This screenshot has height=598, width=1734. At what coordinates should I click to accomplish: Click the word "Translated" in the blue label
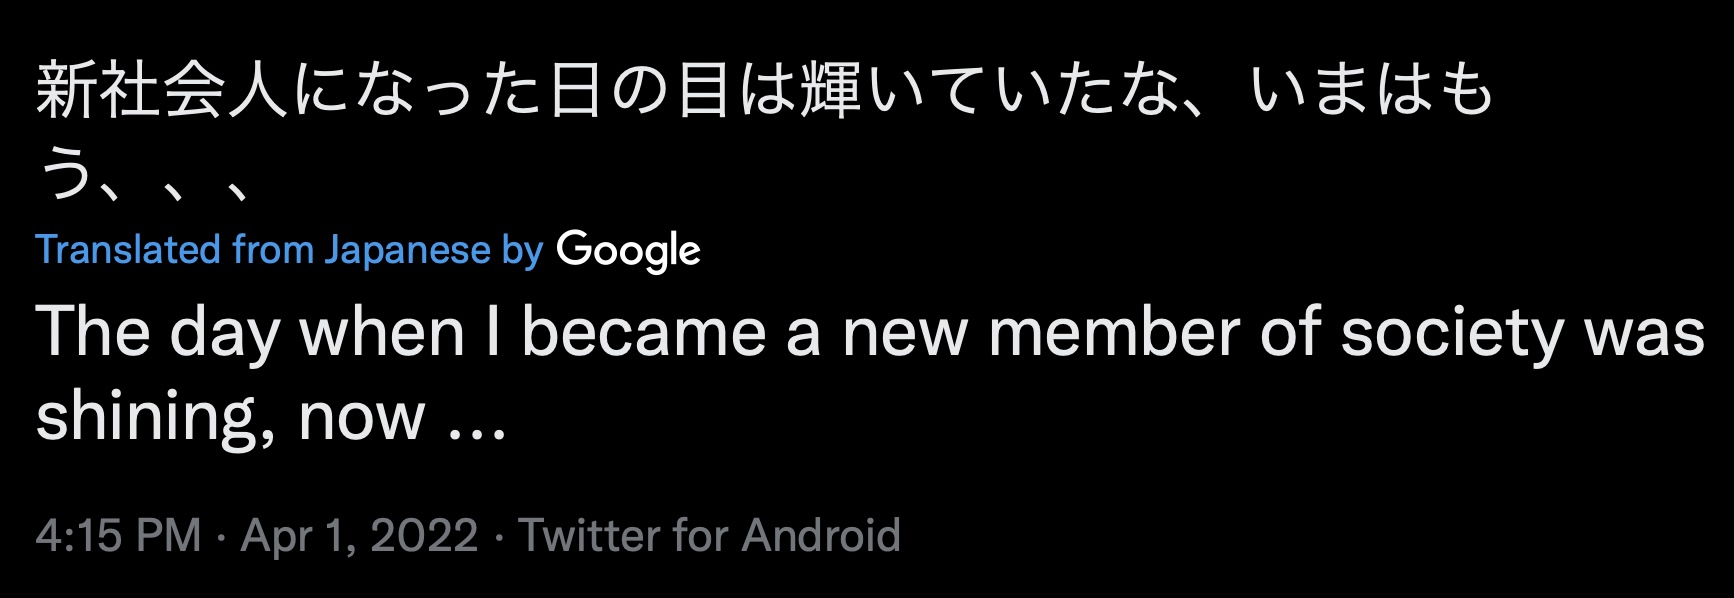[128, 249]
